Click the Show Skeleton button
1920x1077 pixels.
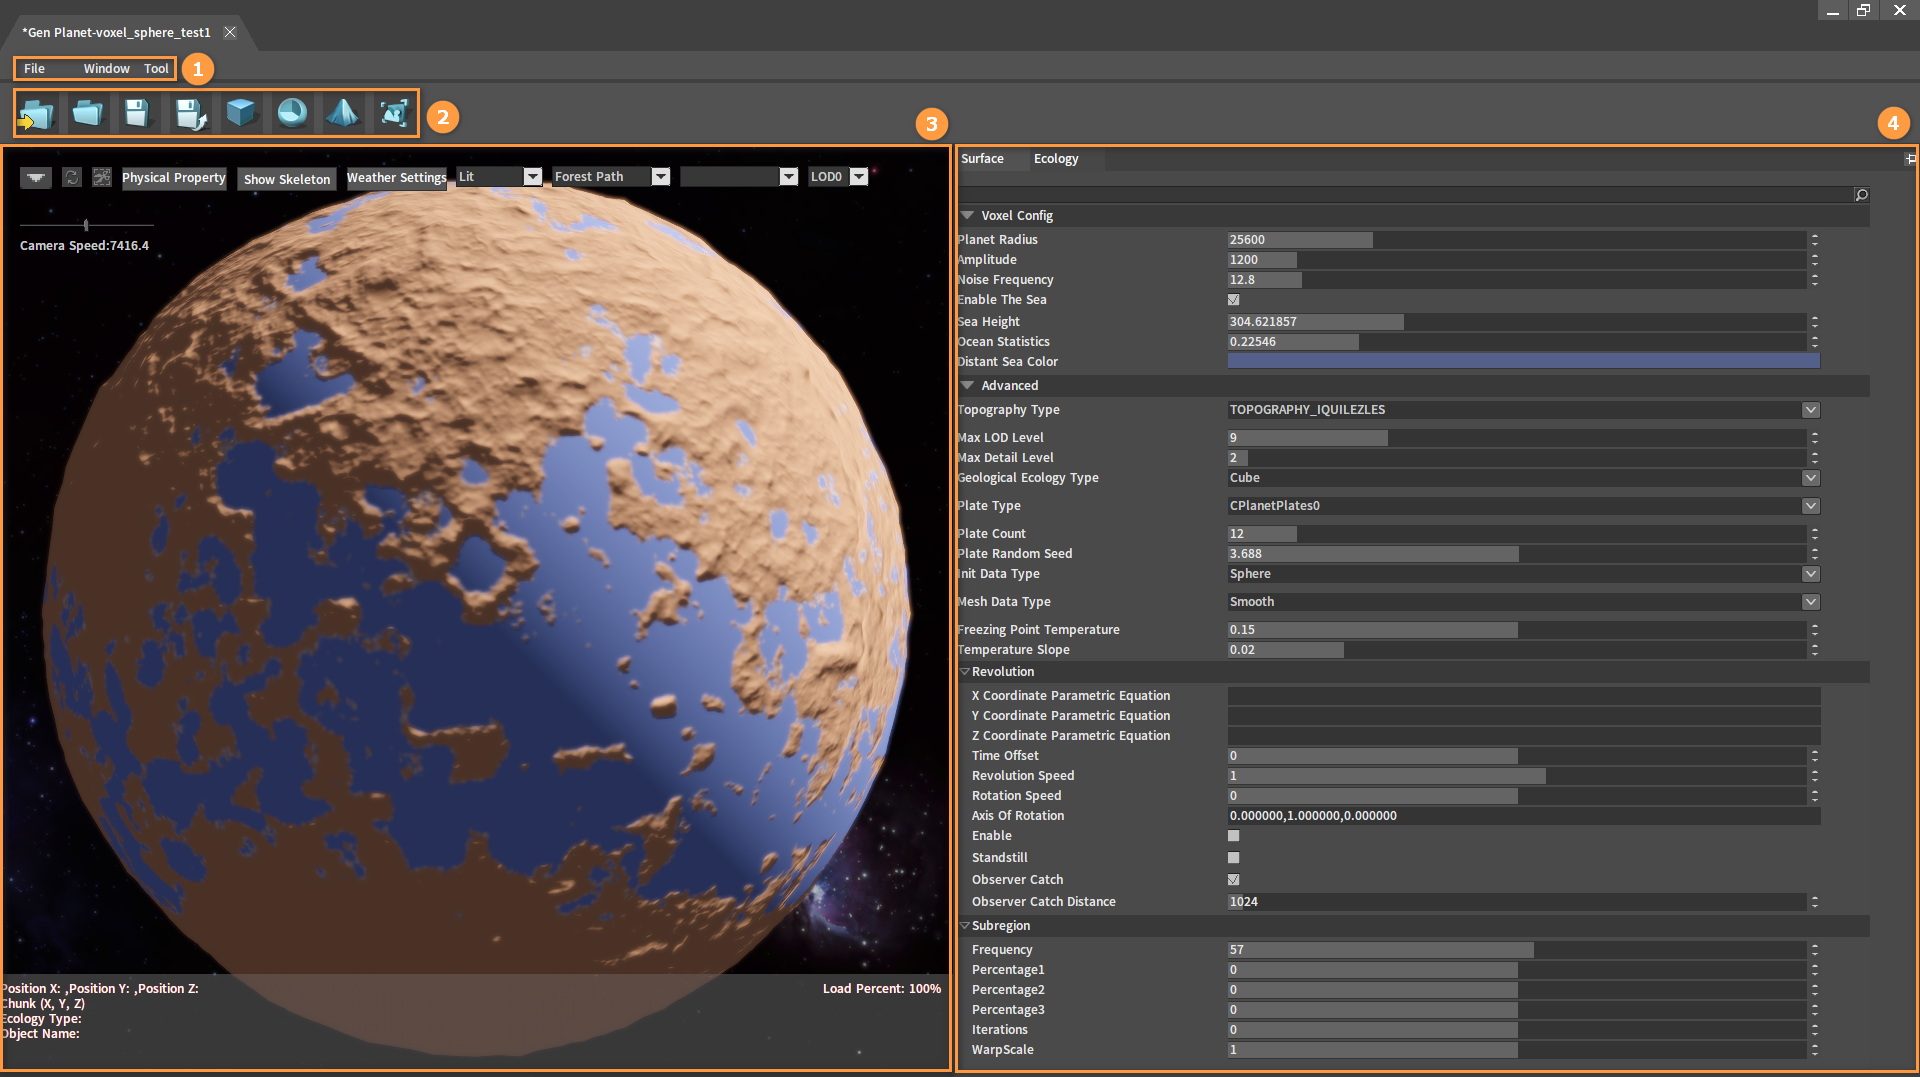[287, 179]
